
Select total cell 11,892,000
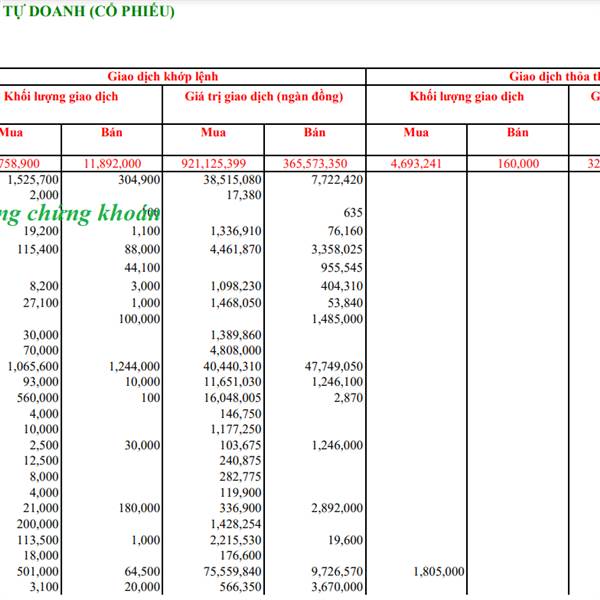112,164
